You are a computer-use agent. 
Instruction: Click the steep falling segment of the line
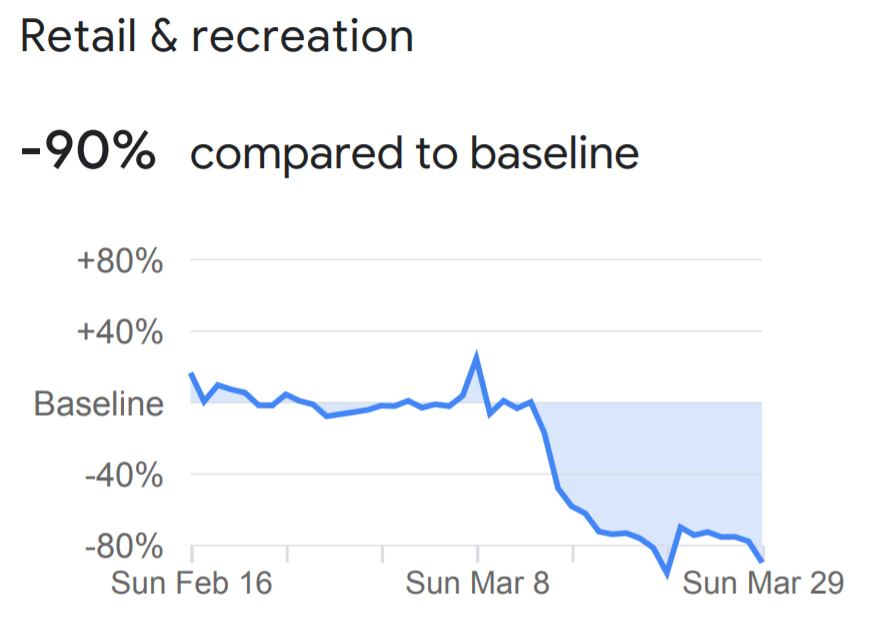pyautogui.click(x=551, y=460)
